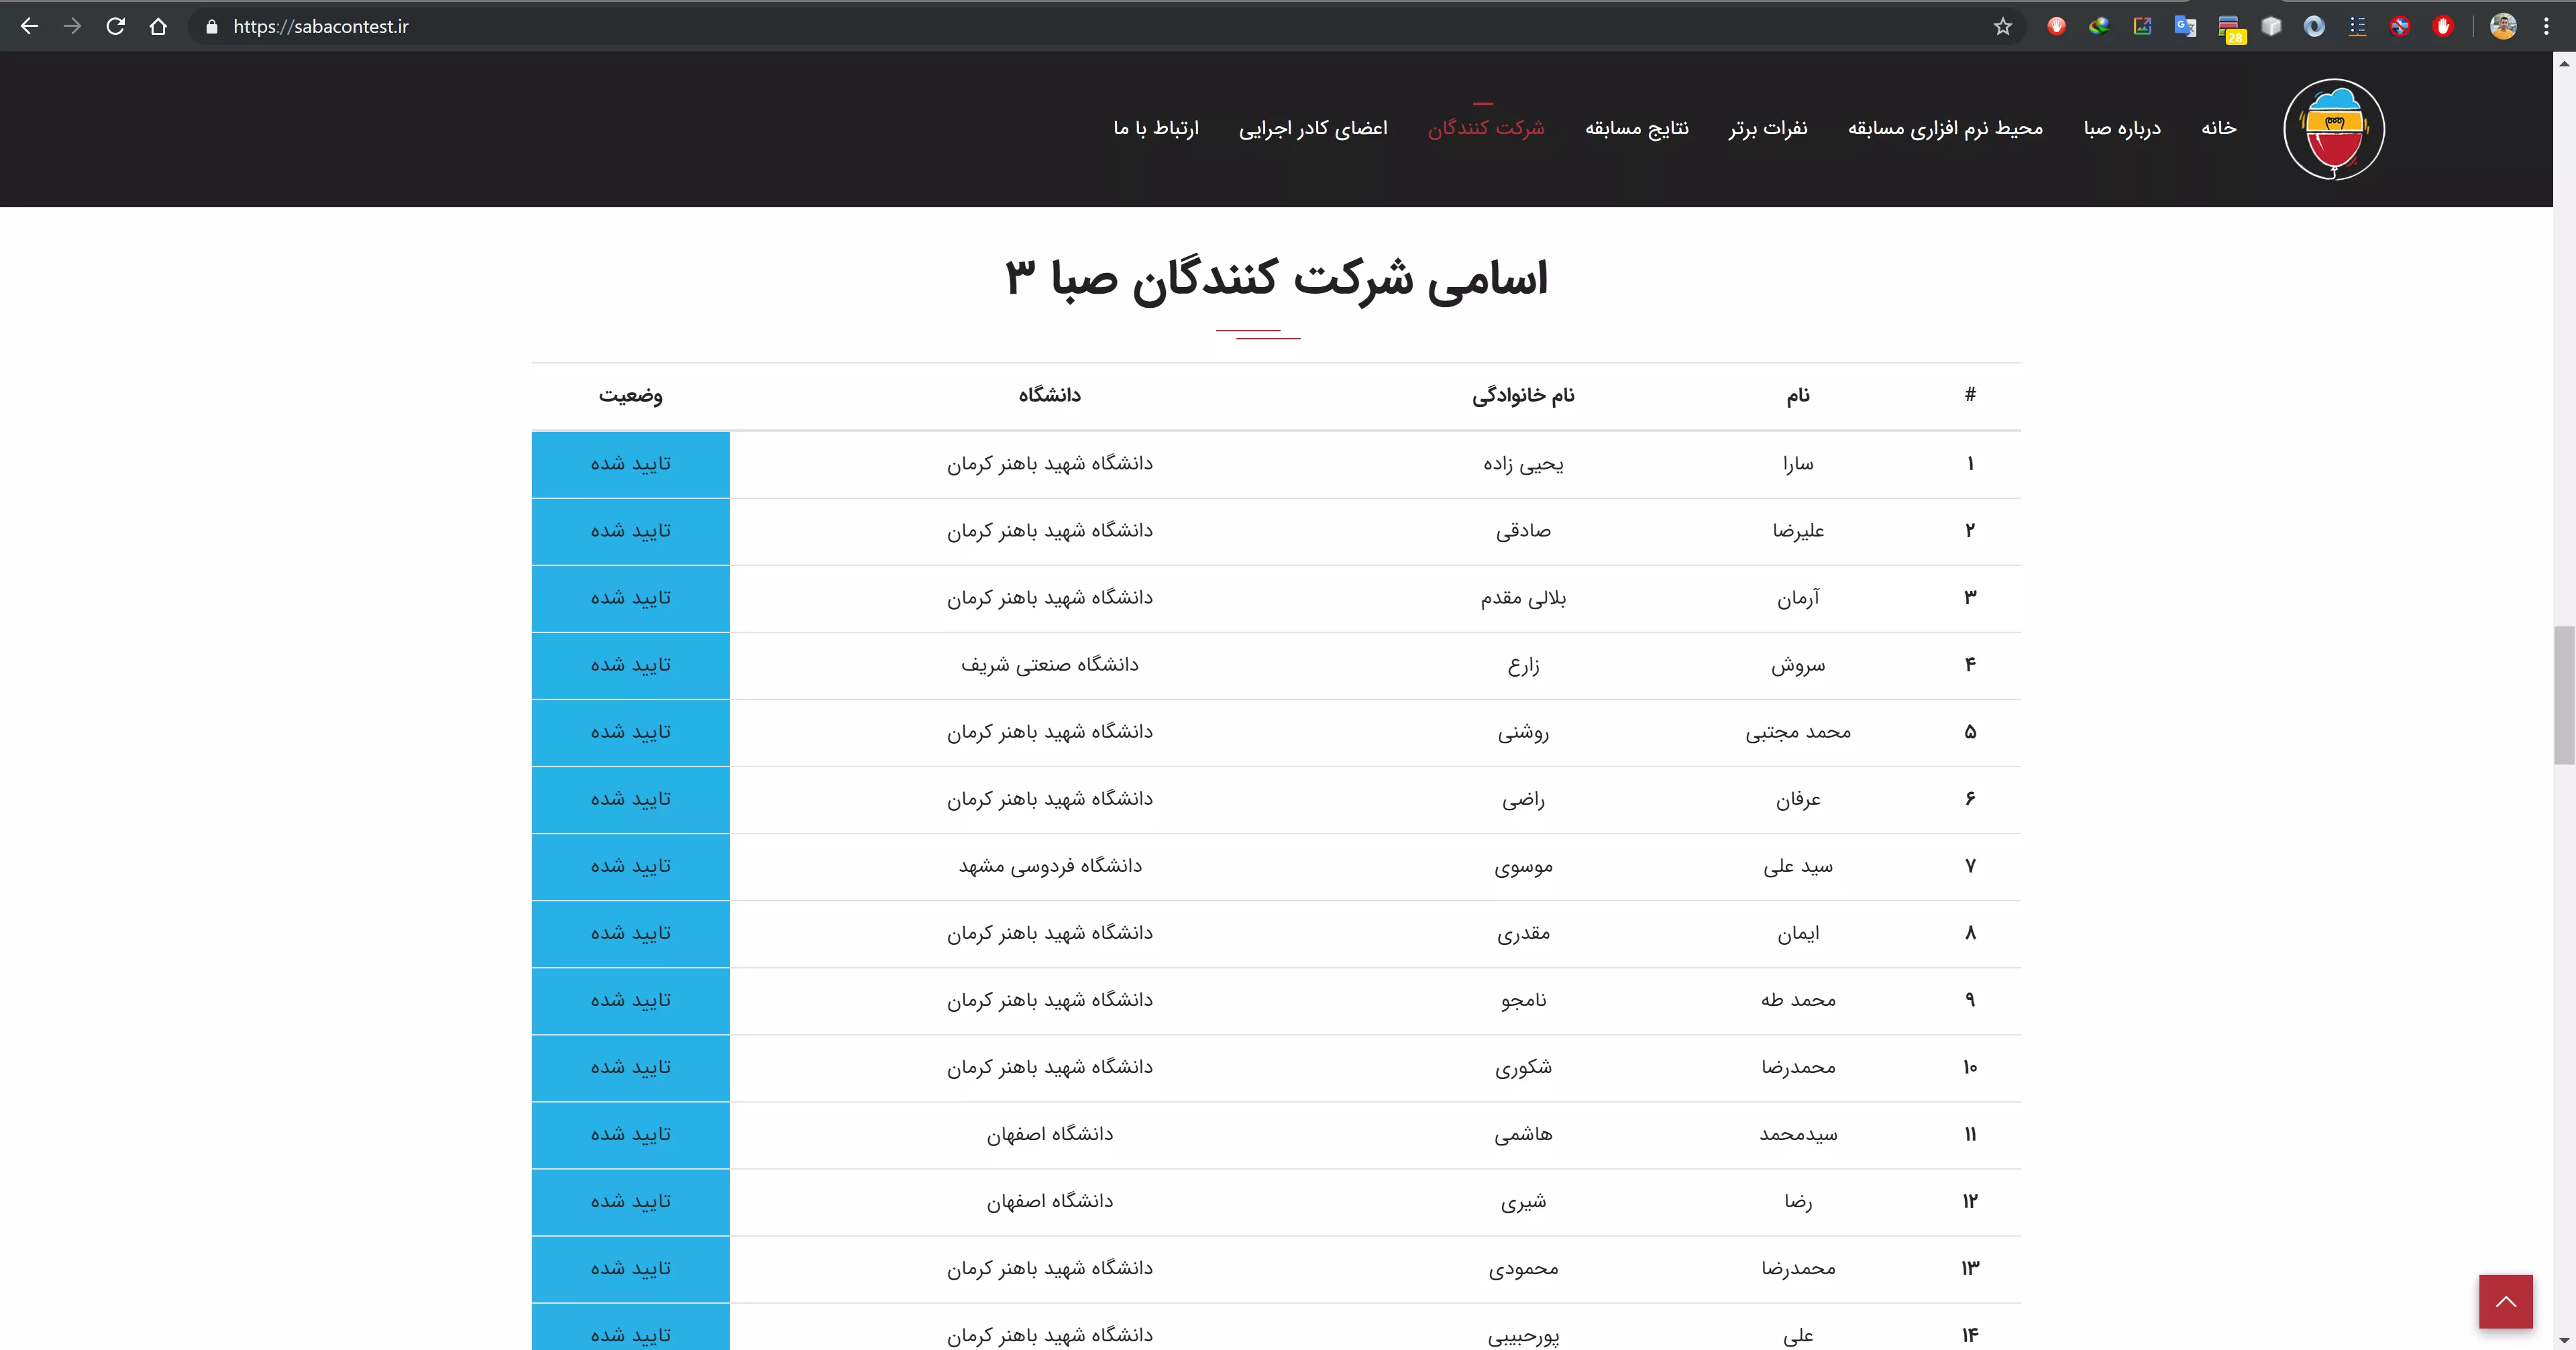
Task: Click the address bar URL sabacontest.ir
Action: click(321, 27)
